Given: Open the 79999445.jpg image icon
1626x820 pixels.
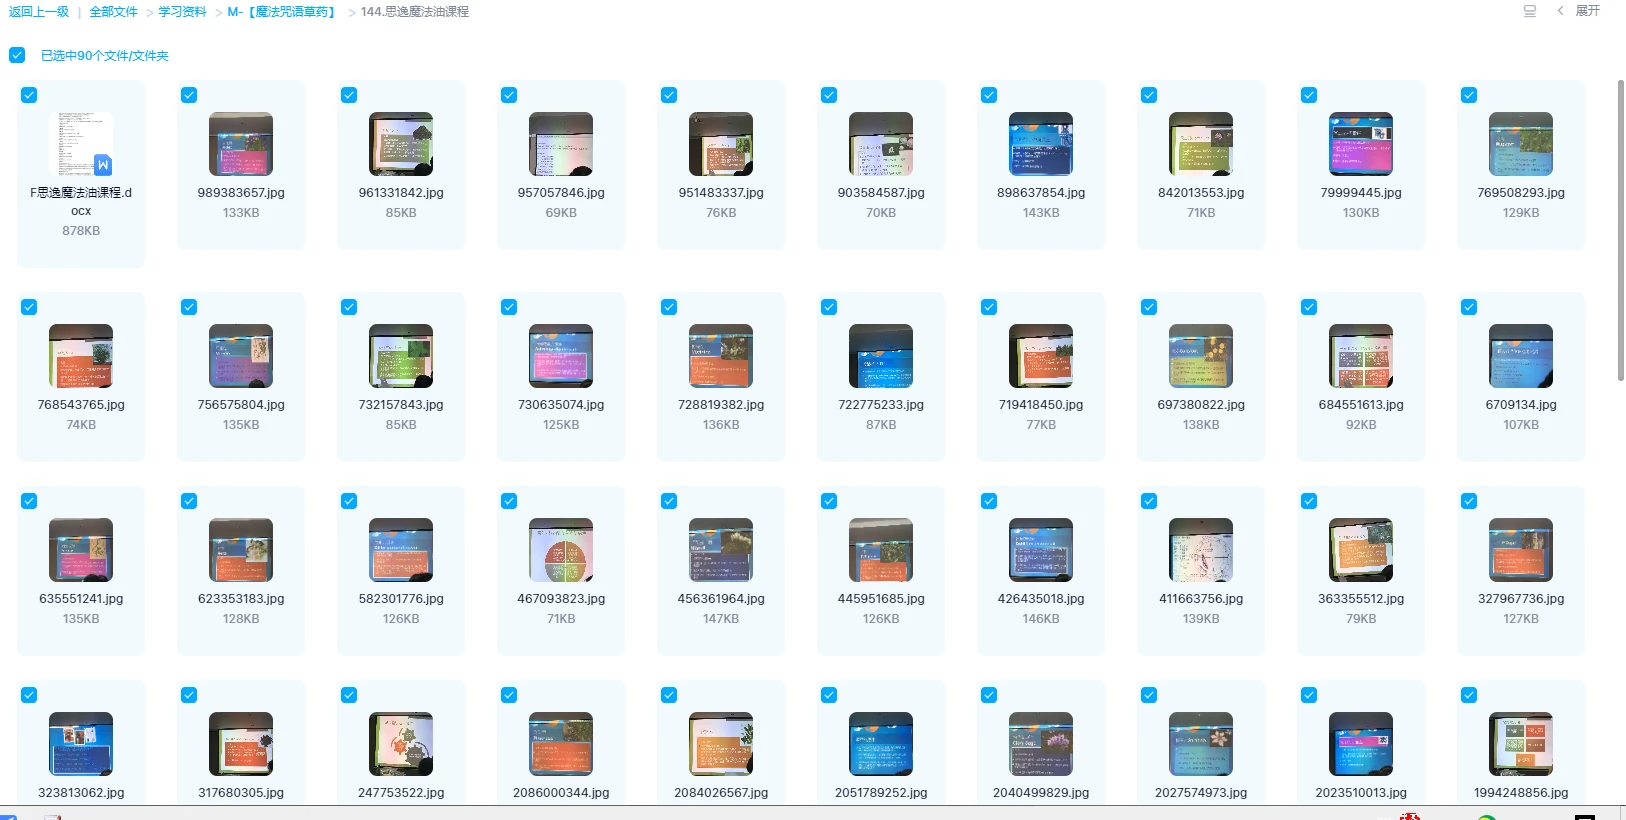Looking at the screenshot, I should 1361,144.
